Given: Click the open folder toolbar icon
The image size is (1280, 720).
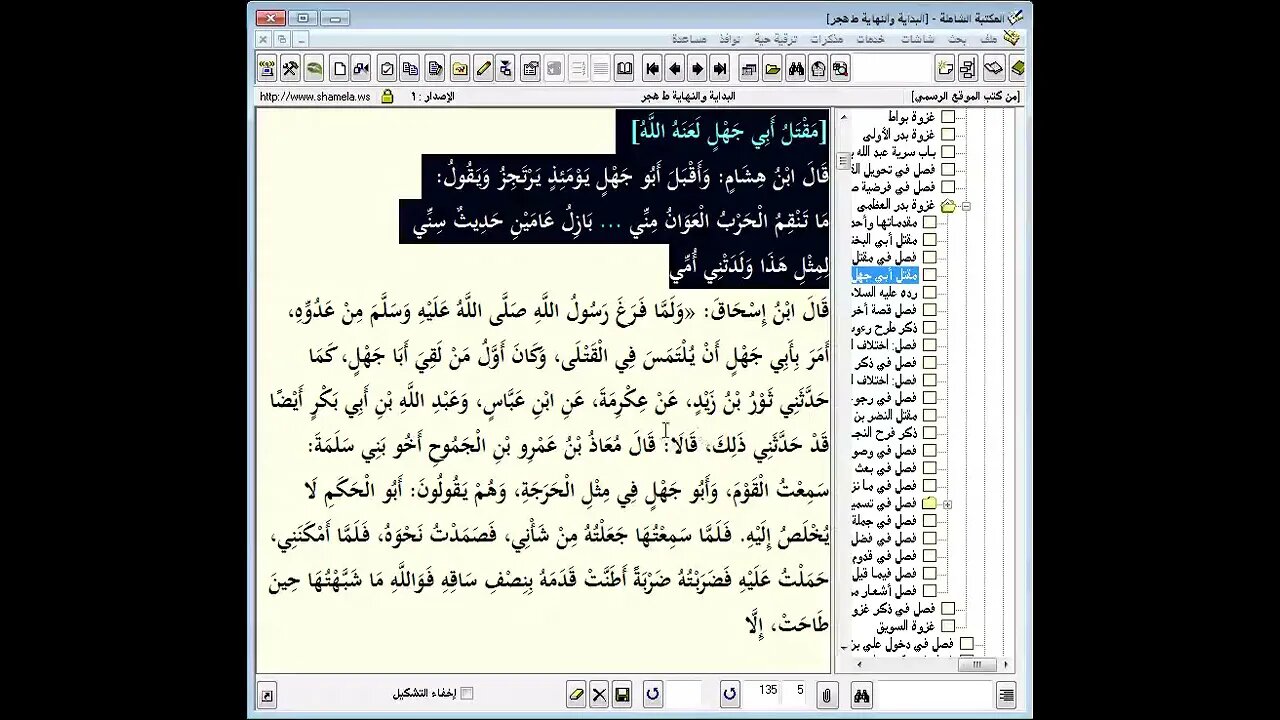Looking at the screenshot, I should pos(772,69).
